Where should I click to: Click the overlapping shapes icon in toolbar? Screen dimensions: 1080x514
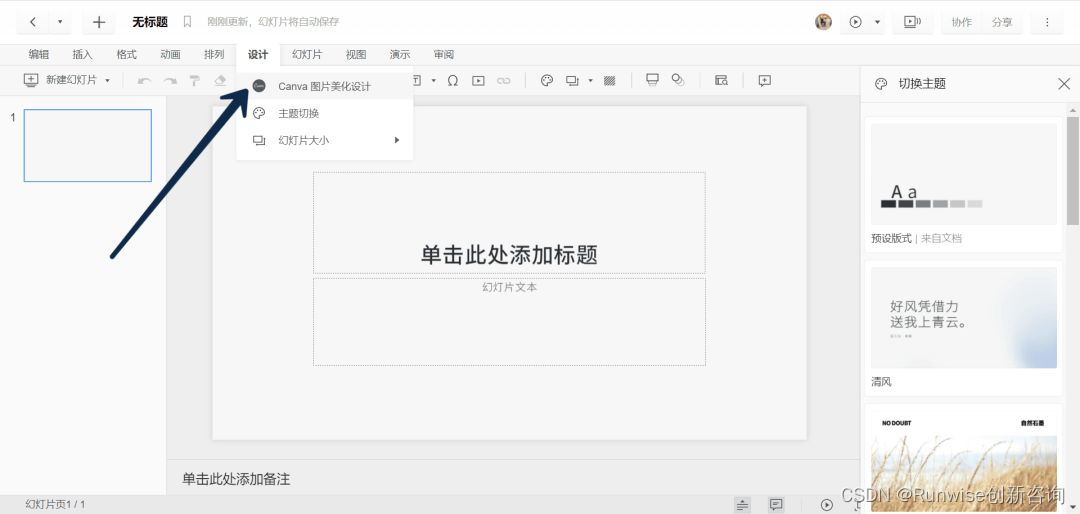678,80
